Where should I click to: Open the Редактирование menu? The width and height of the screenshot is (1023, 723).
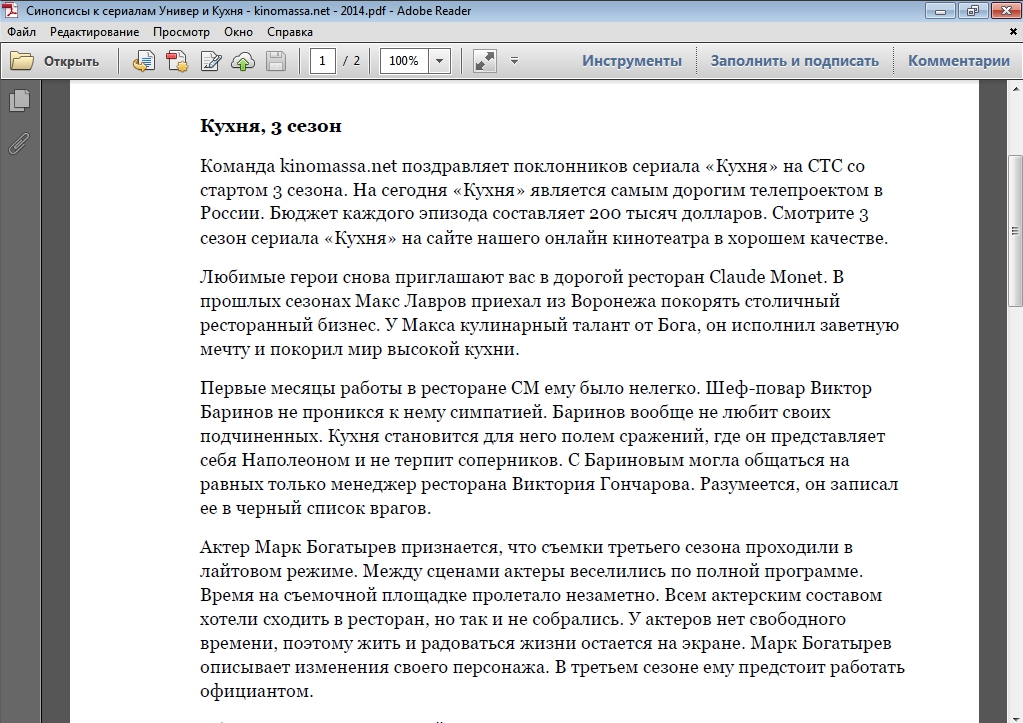pos(95,32)
